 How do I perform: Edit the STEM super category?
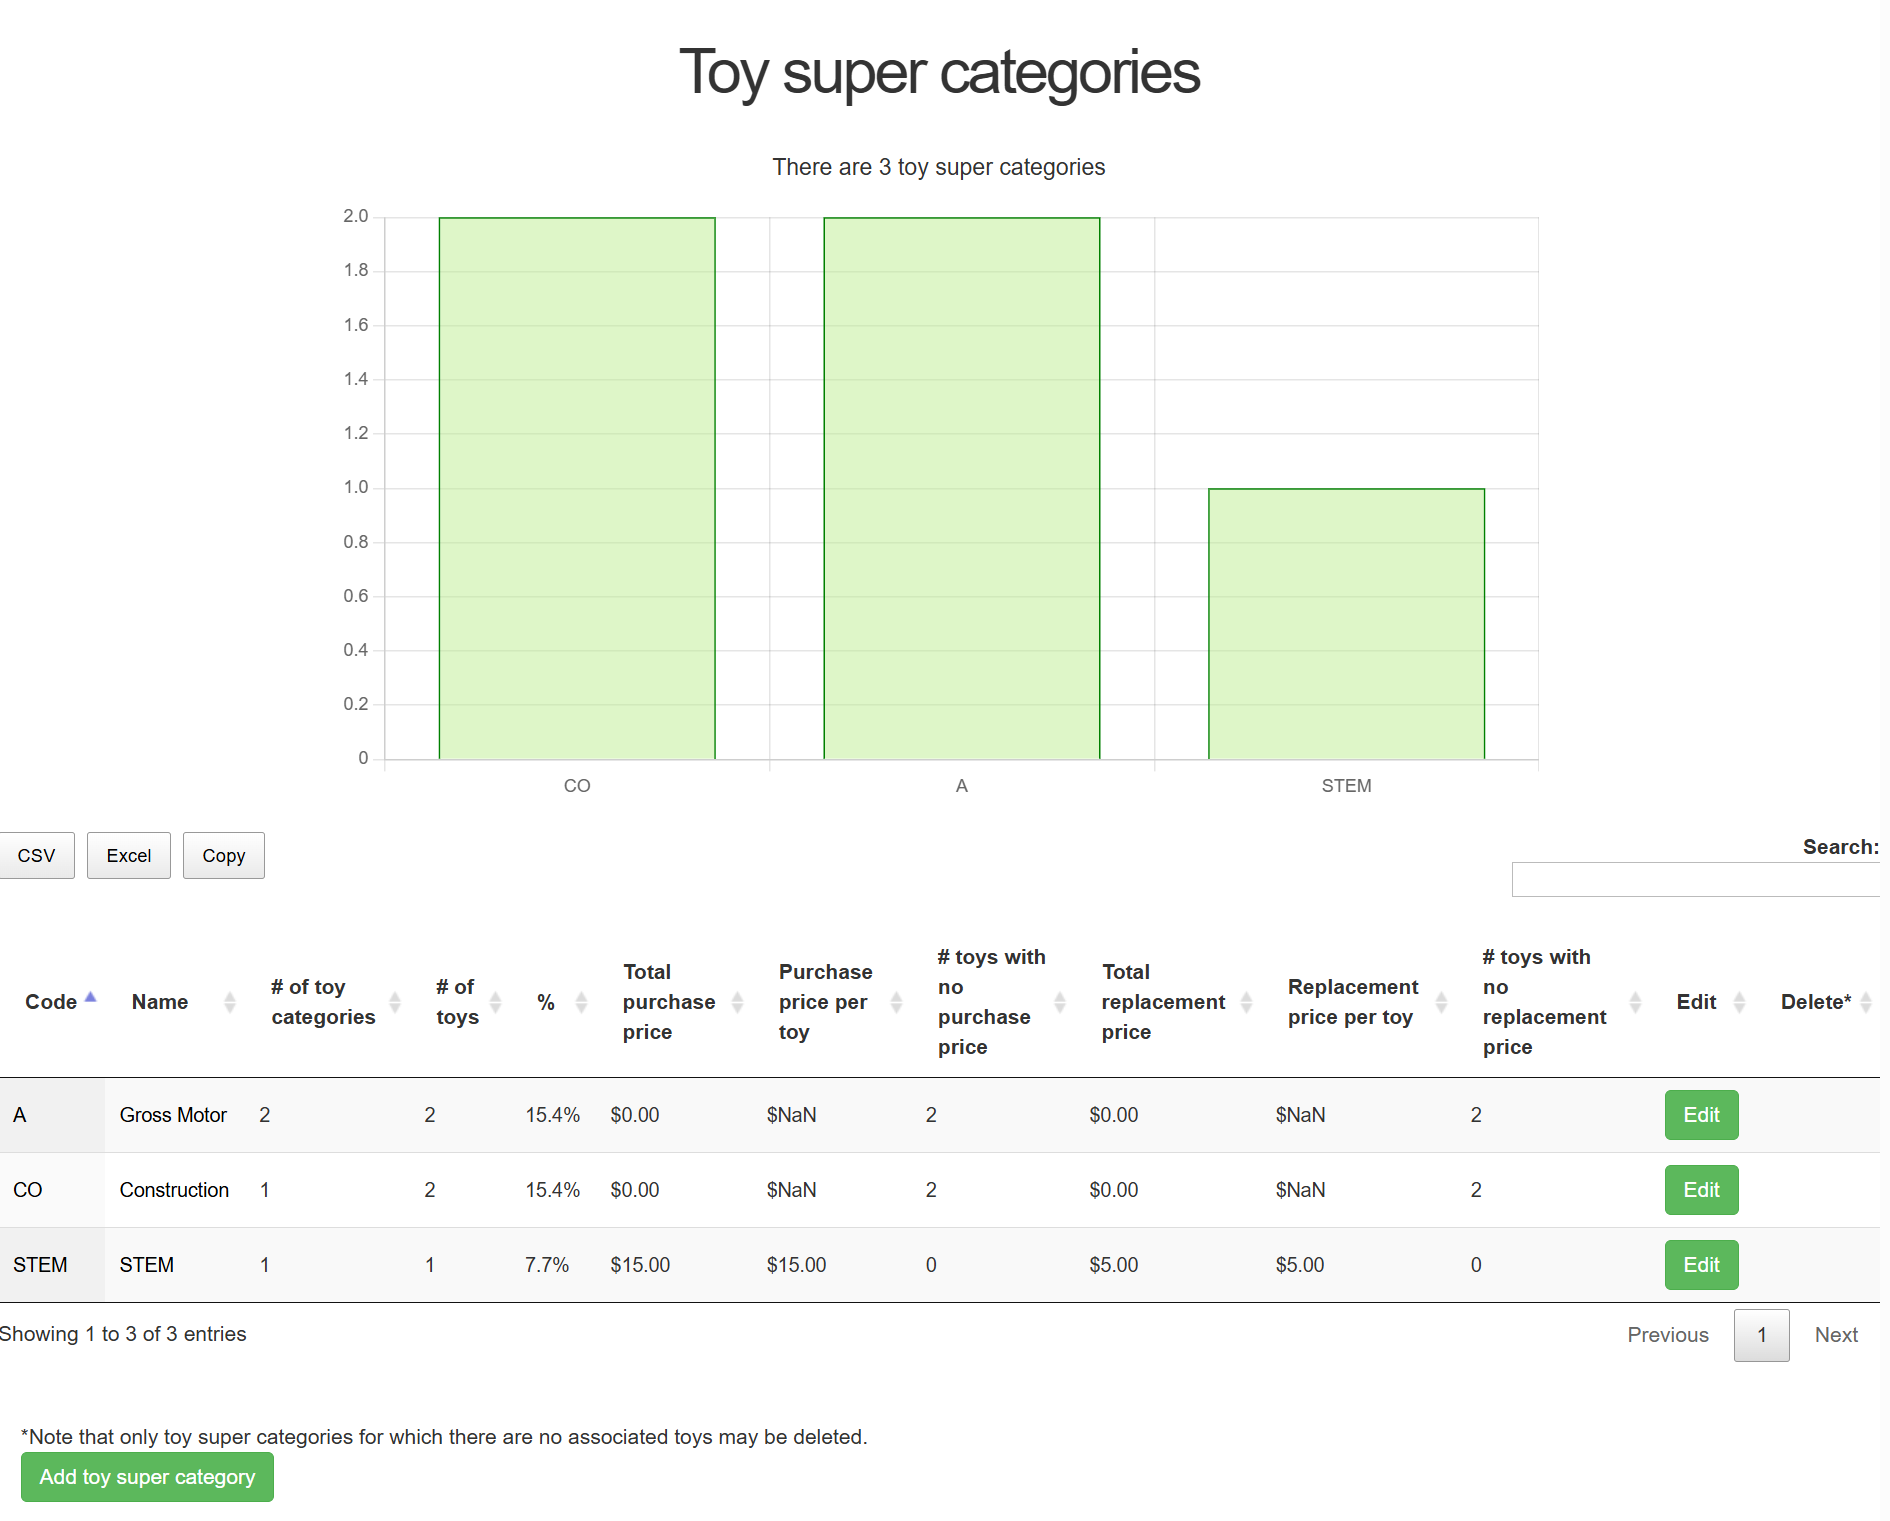(x=1700, y=1265)
